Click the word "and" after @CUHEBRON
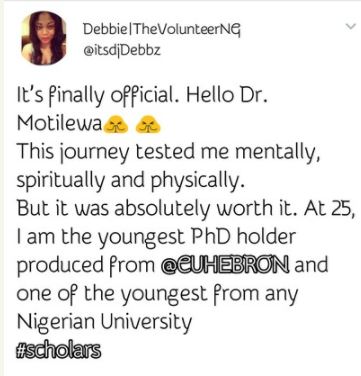The image size is (361, 376). 311,265
